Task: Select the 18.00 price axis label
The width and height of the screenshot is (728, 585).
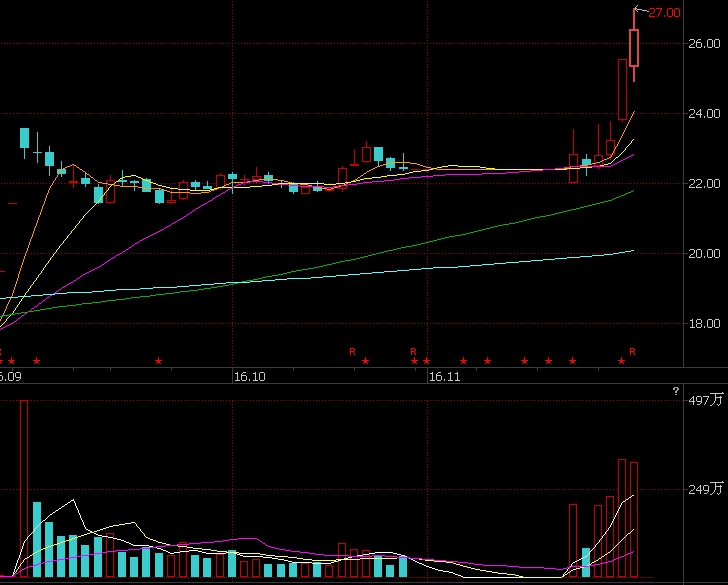Action: (x=704, y=324)
